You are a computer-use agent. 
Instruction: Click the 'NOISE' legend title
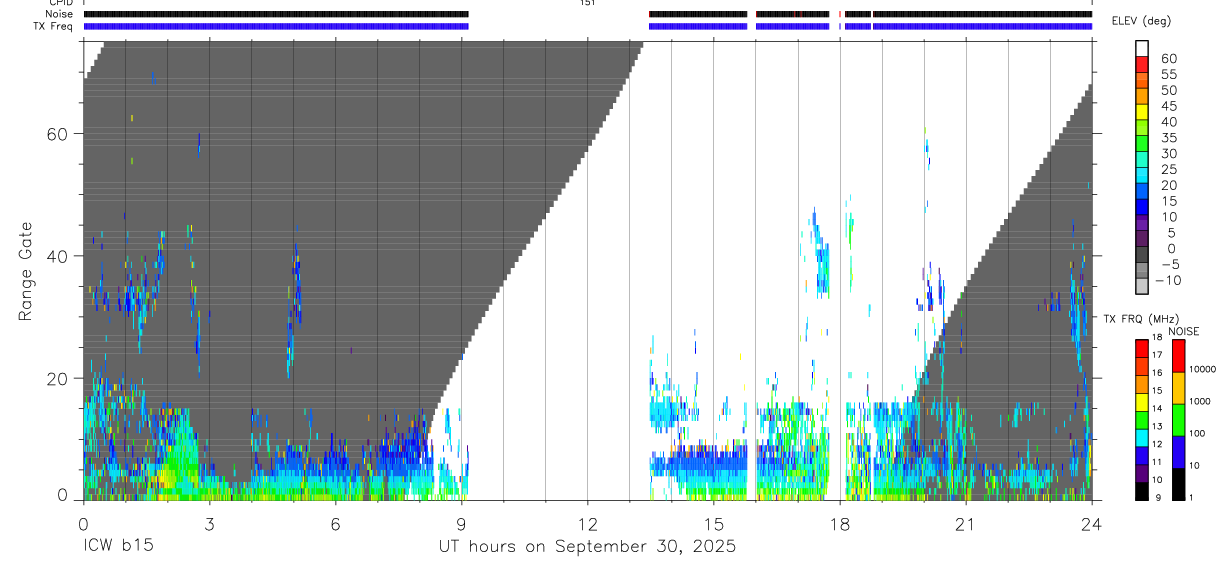[x=1183, y=331]
